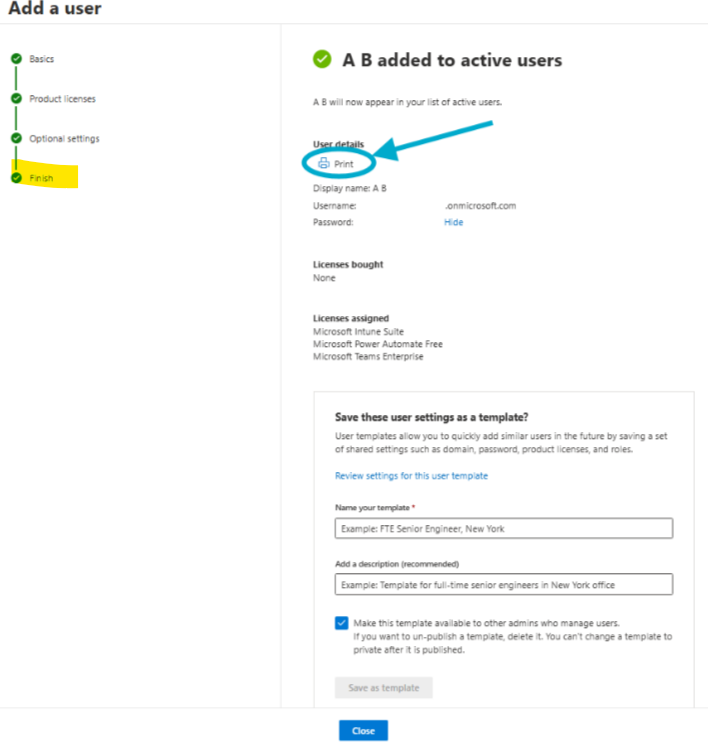This screenshot has height=750, width=708.
Task: Click the Name your template field
Action: point(504,529)
